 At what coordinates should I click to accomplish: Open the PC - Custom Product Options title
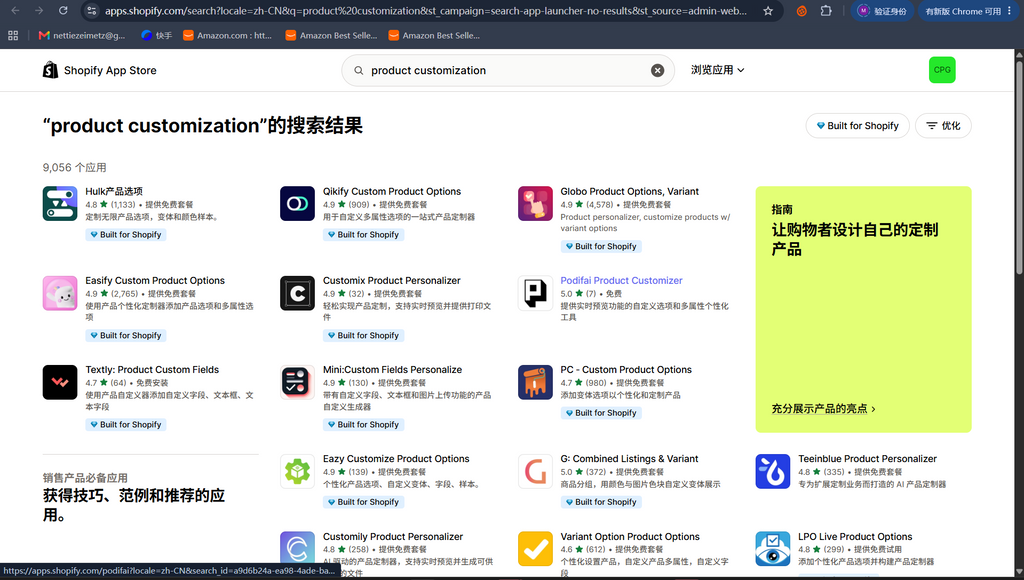pos(626,370)
